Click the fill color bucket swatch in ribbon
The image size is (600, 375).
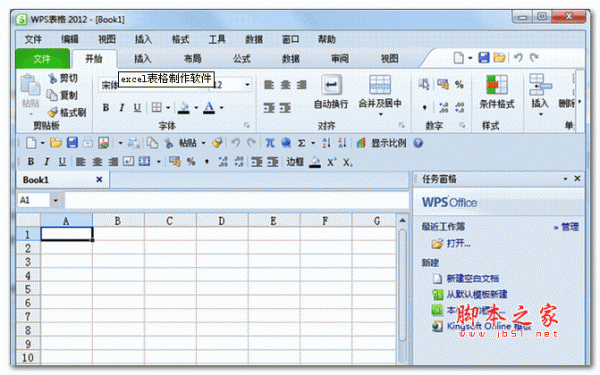184,108
